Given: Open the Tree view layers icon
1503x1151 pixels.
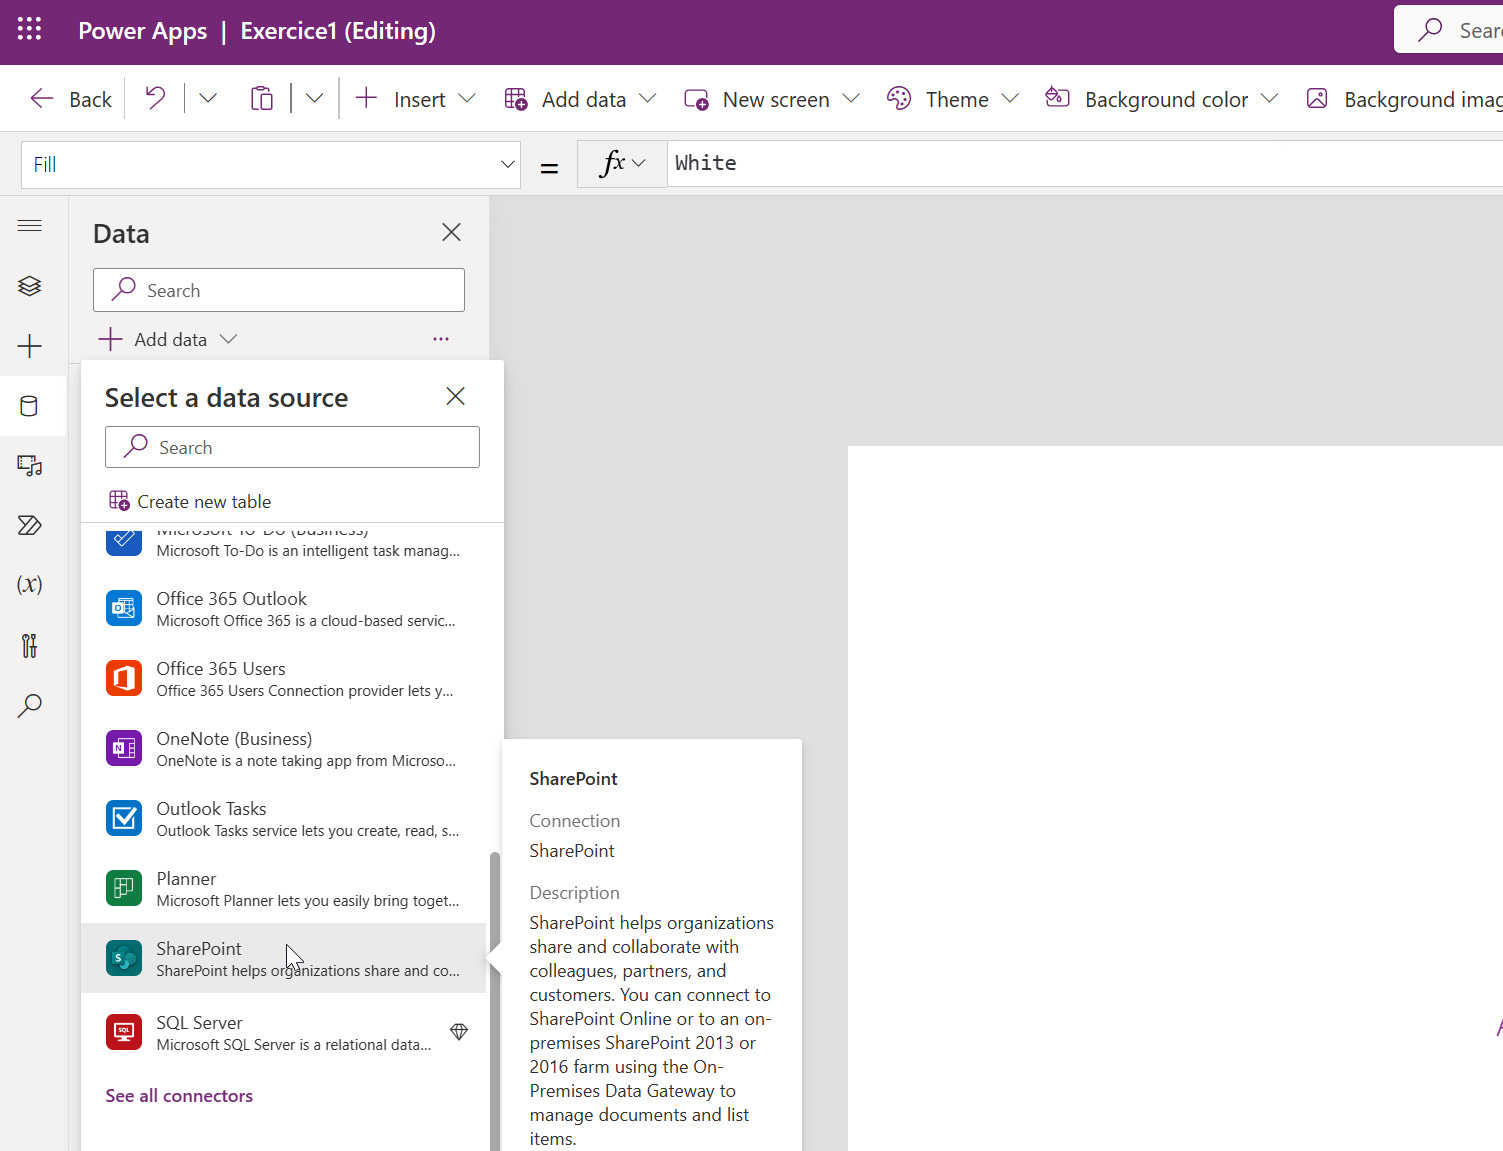Looking at the screenshot, I should coord(30,286).
